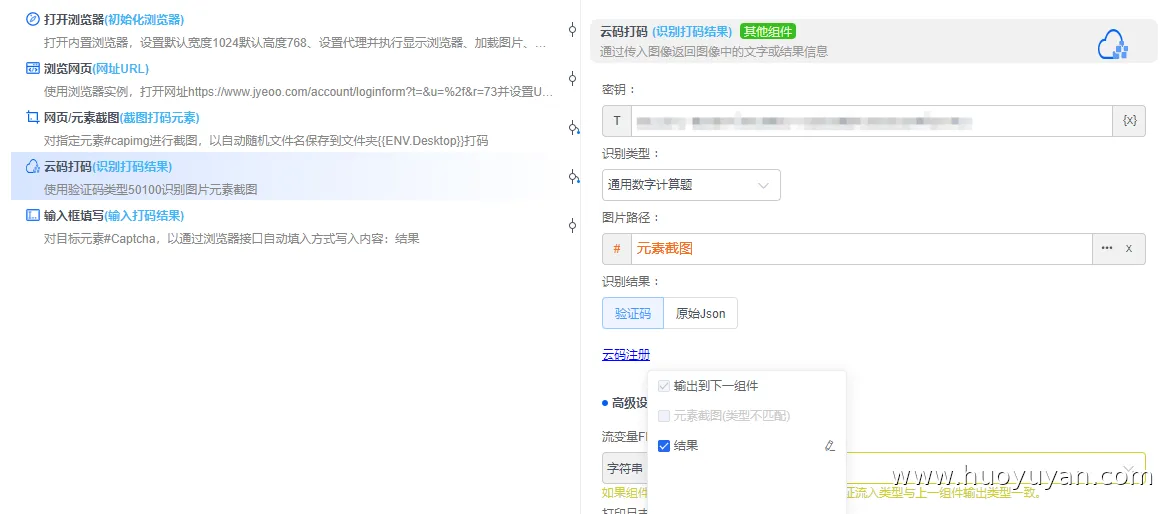Image resolution: width=1163 pixels, height=514 pixels.
Task: Clear 图片路径 with the x button
Action: [x=1129, y=248]
